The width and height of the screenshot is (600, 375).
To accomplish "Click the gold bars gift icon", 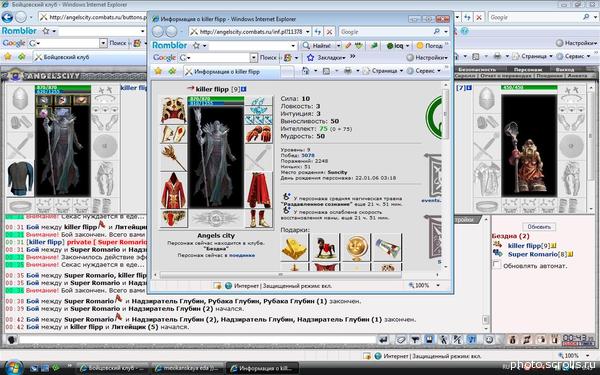I will 295,247.
